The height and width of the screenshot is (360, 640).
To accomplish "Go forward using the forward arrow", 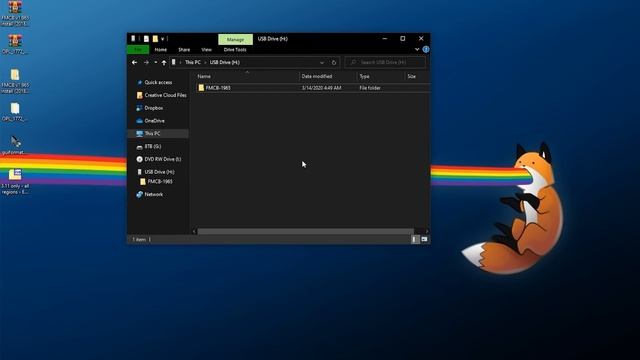I will 146,62.
